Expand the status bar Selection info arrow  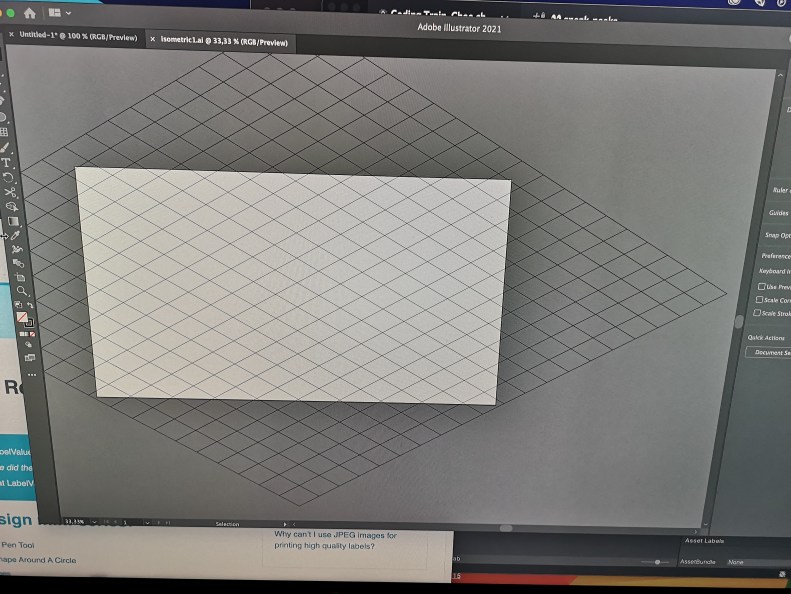click(x=287, y=523)
